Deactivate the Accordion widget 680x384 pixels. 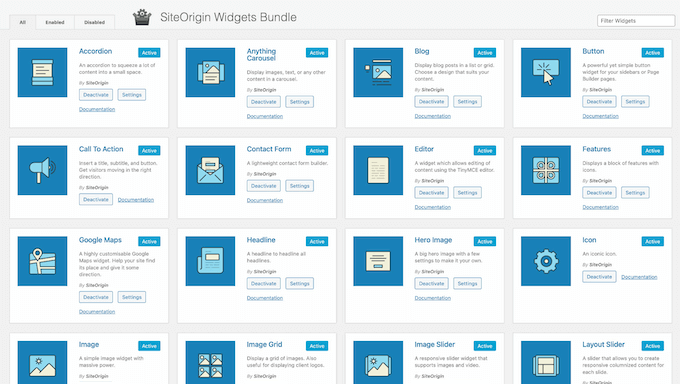pos(96,95)
